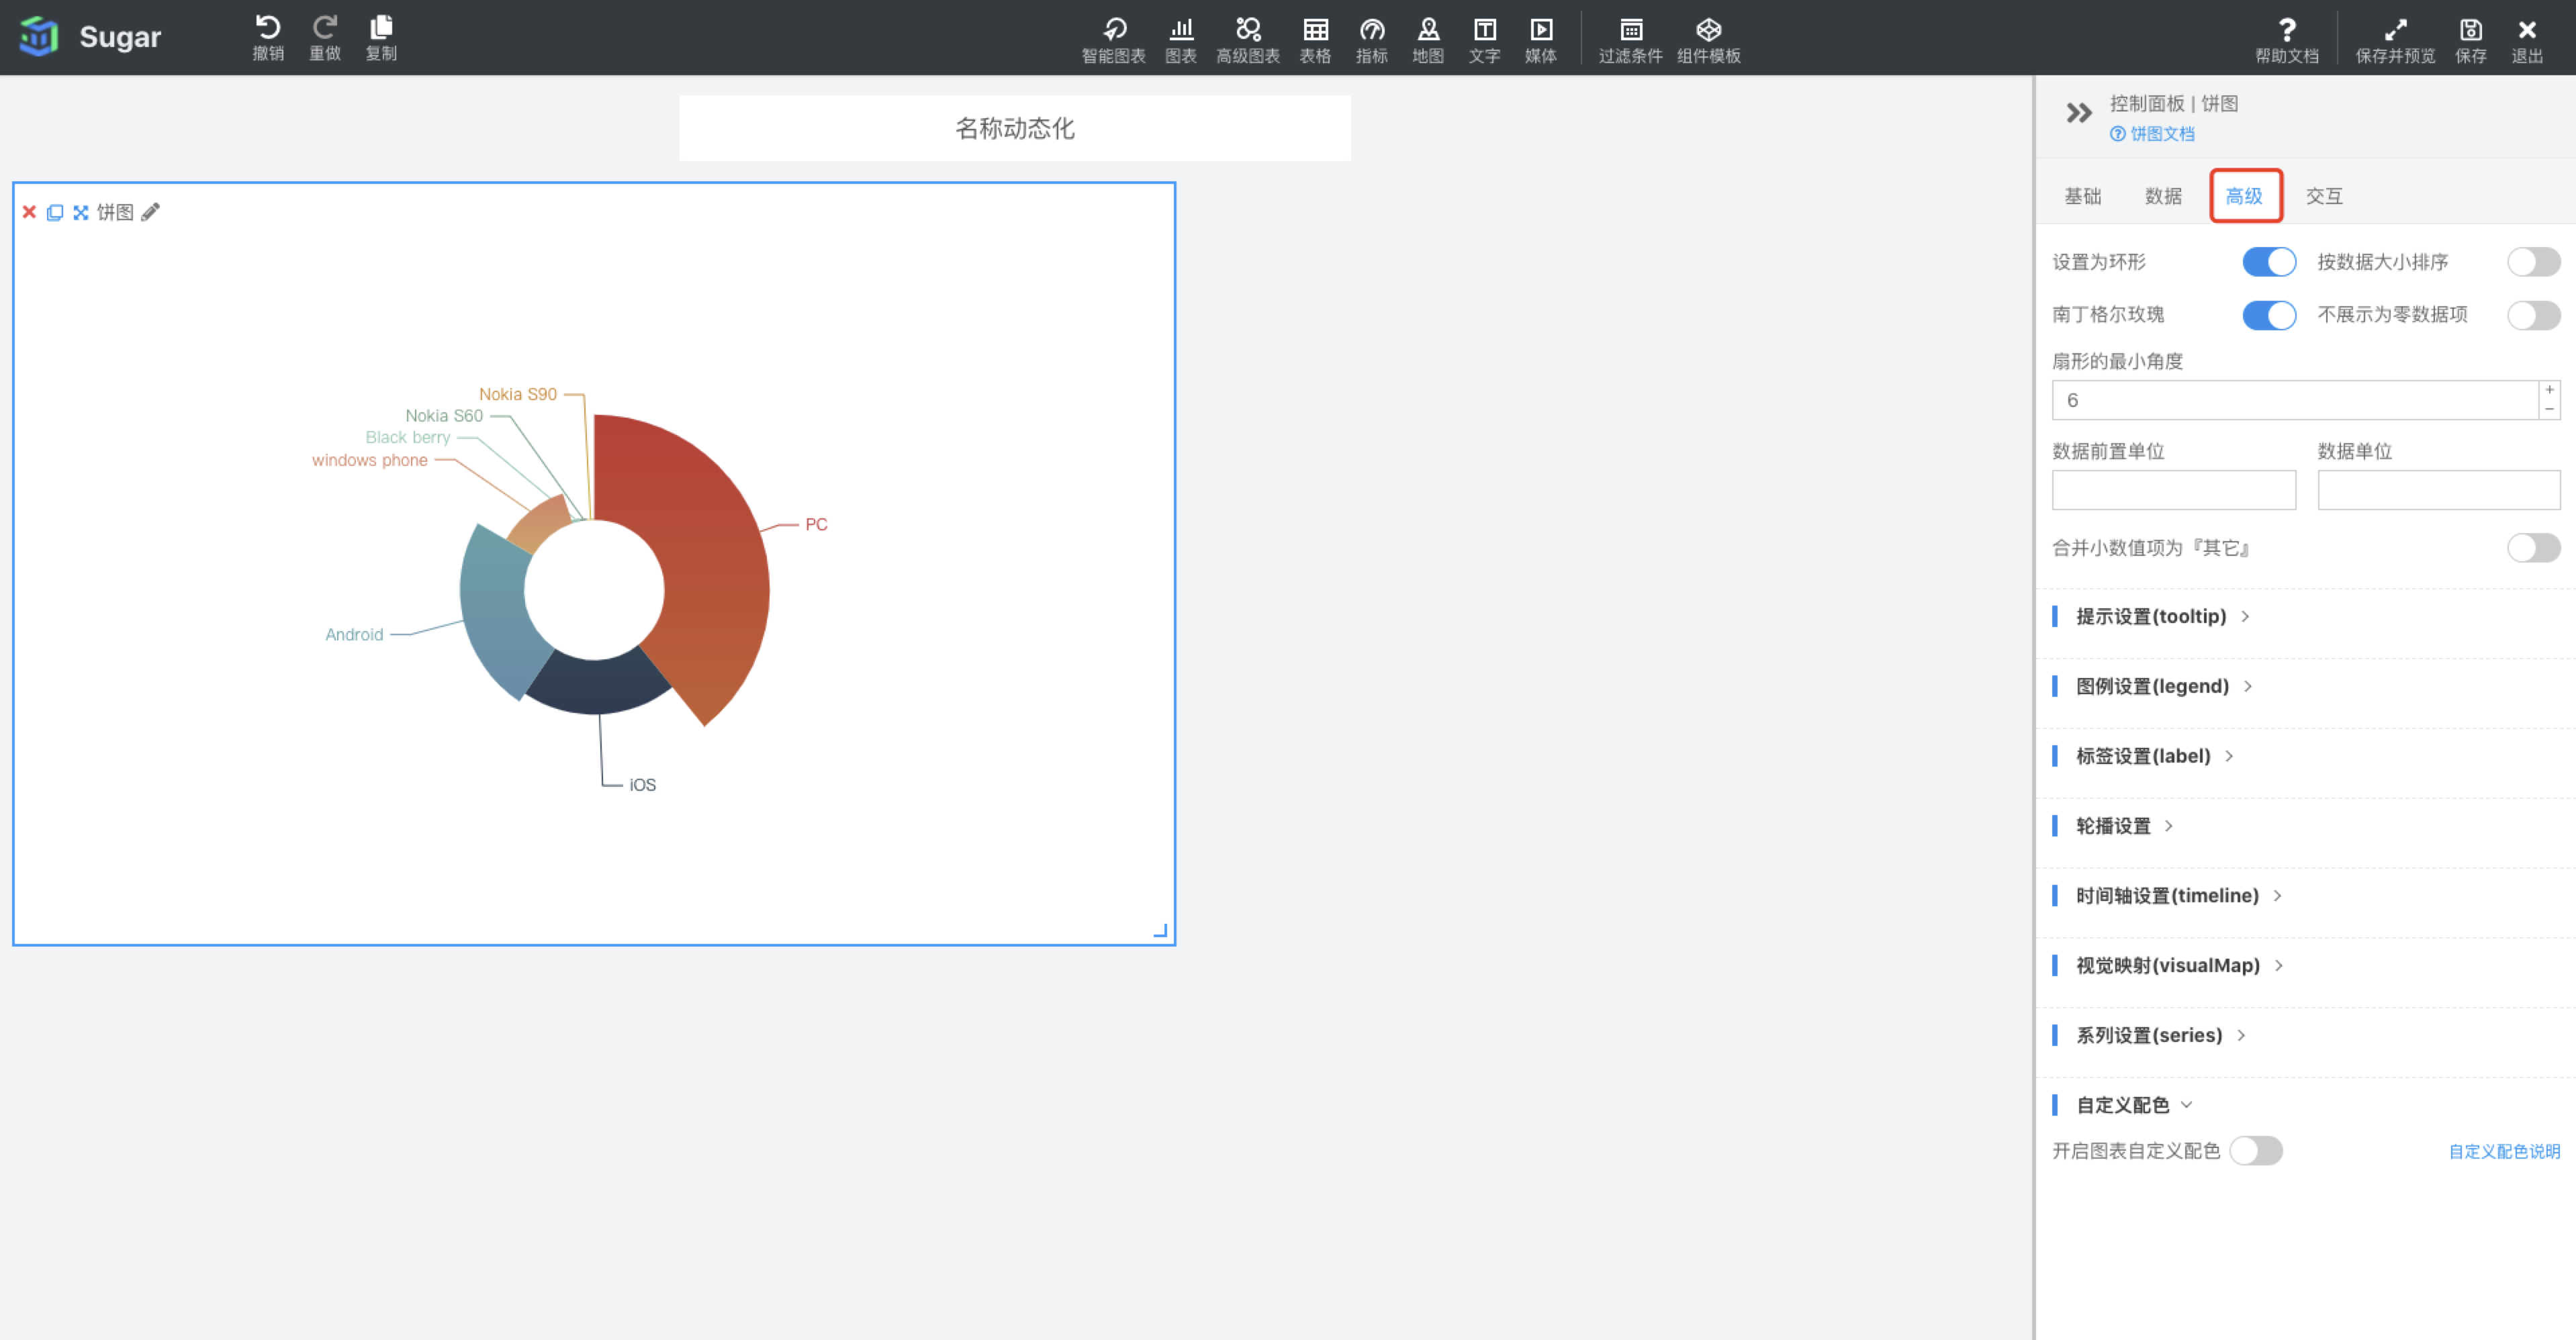Click the Black berry label
This screenshot has height=1340, width=2576.
(408, 437)
